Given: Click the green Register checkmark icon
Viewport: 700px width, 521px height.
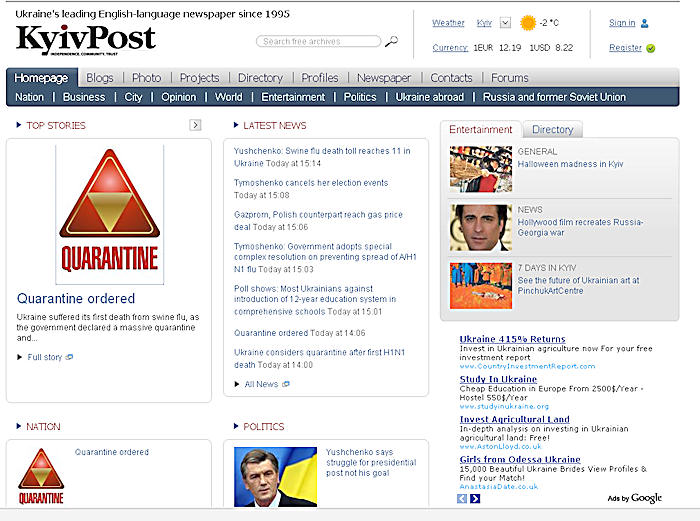Looking at the screenshot, I should coord(651,48).
